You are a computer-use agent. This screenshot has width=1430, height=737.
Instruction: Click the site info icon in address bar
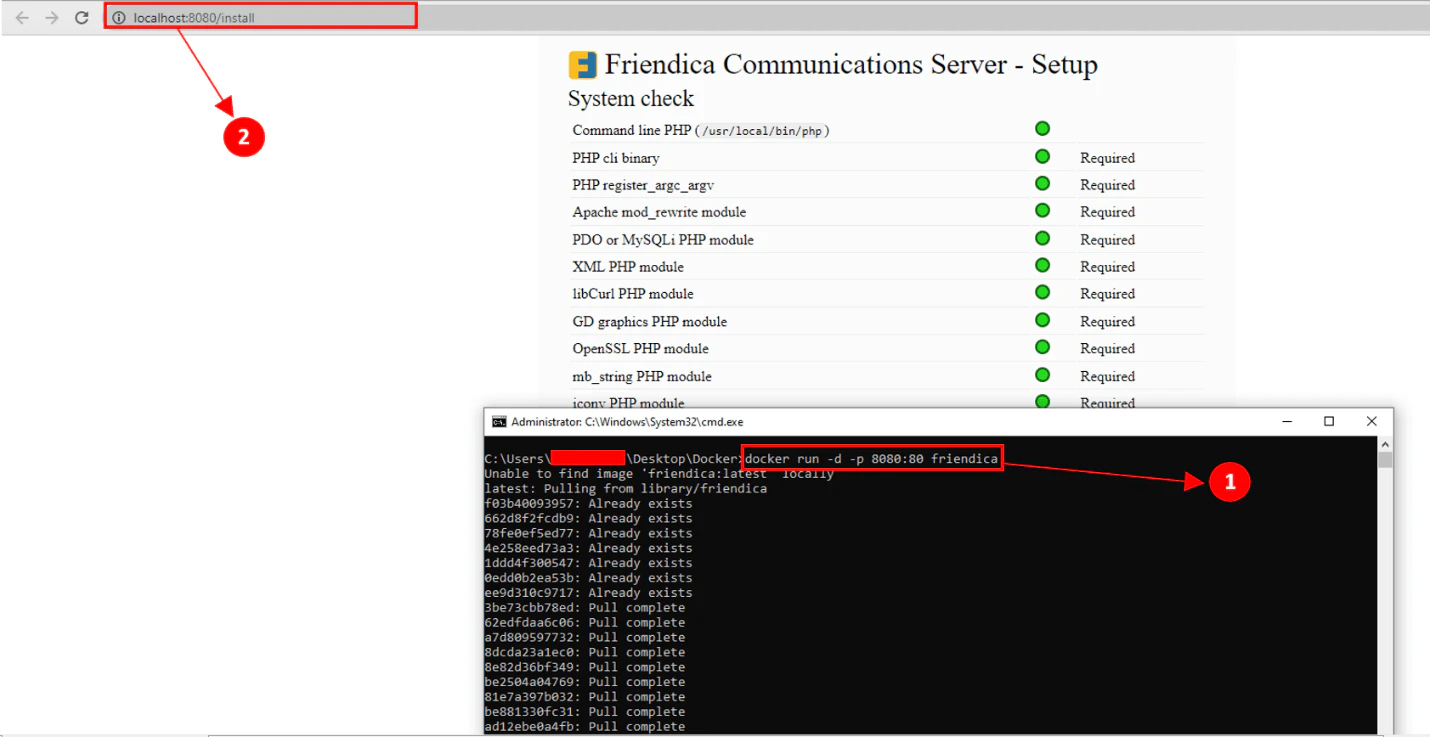[119, 16]
